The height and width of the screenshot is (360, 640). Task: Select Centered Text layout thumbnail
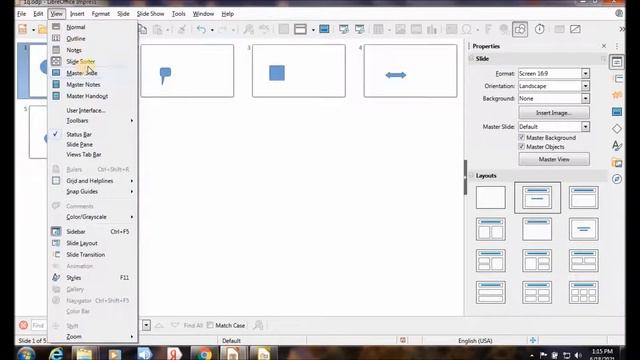584,229
